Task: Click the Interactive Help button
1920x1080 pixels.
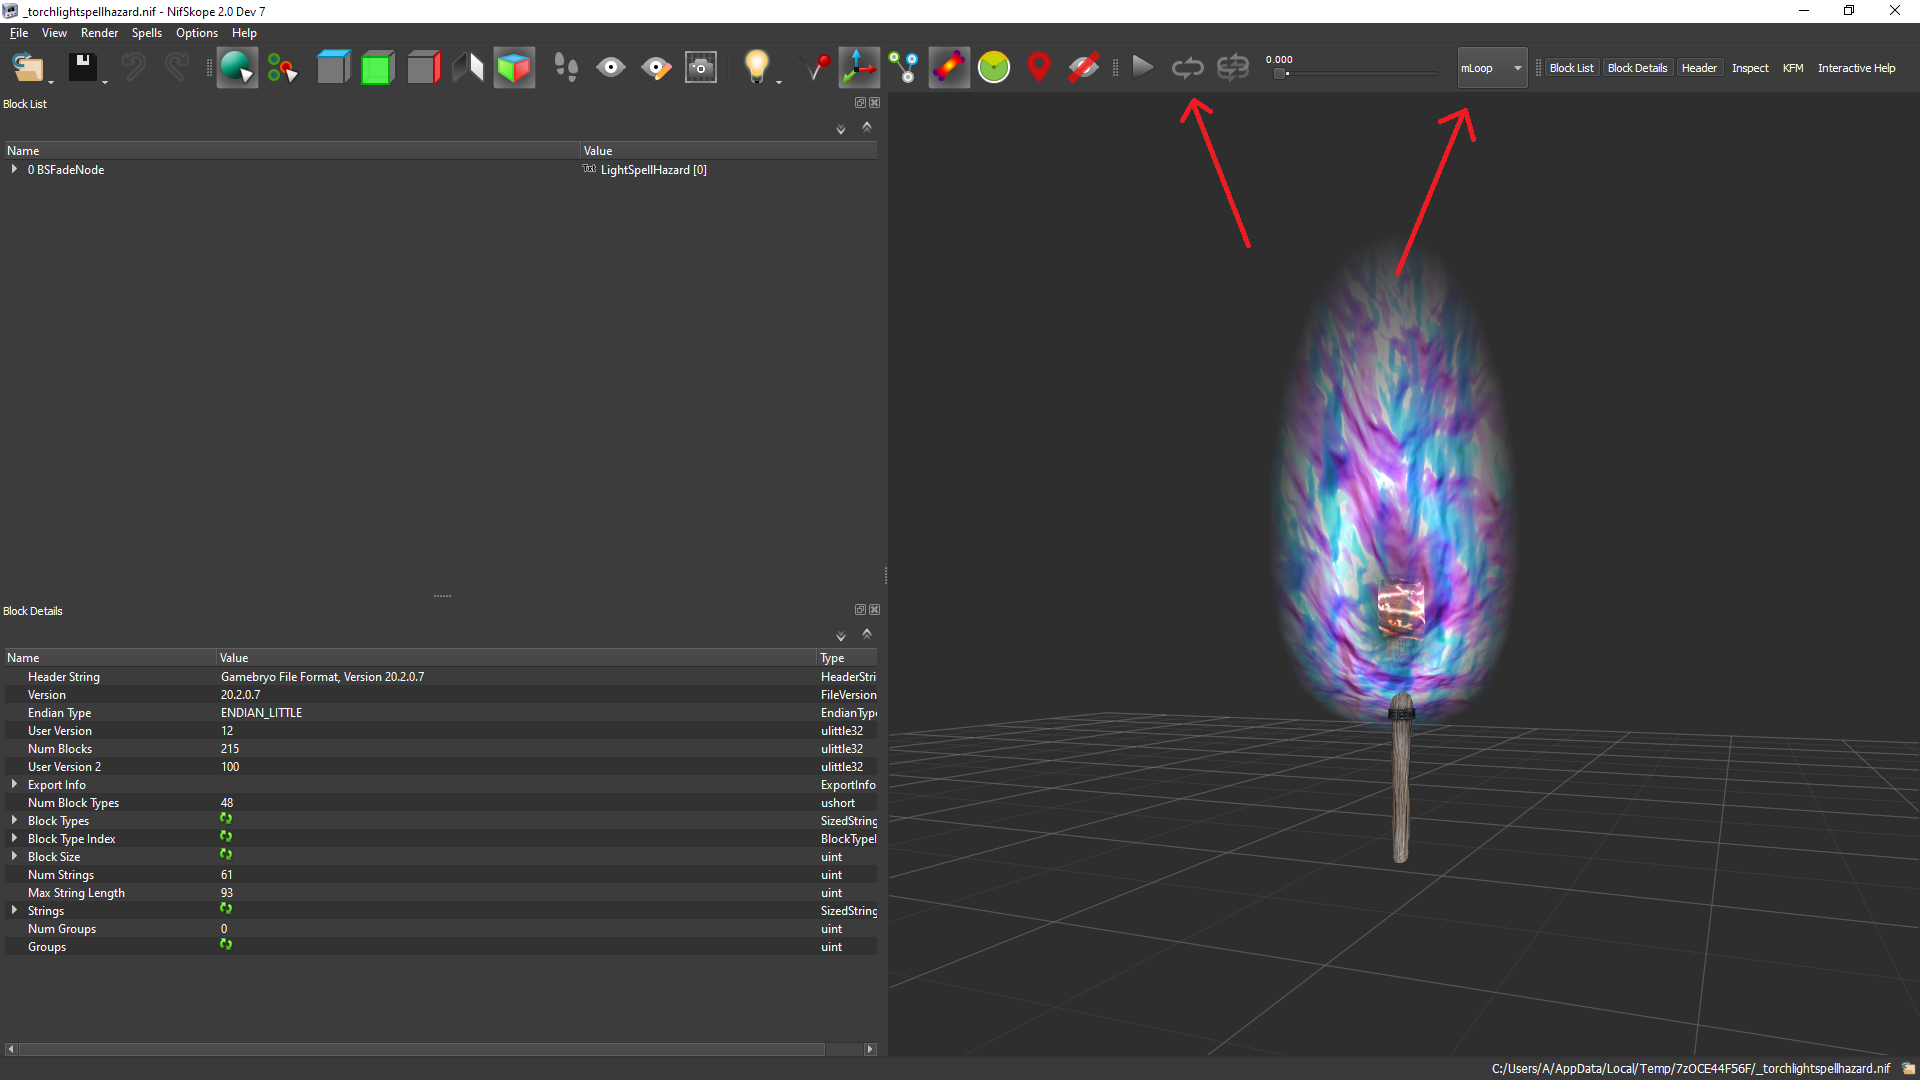Action: click(x=1856, y=68)
